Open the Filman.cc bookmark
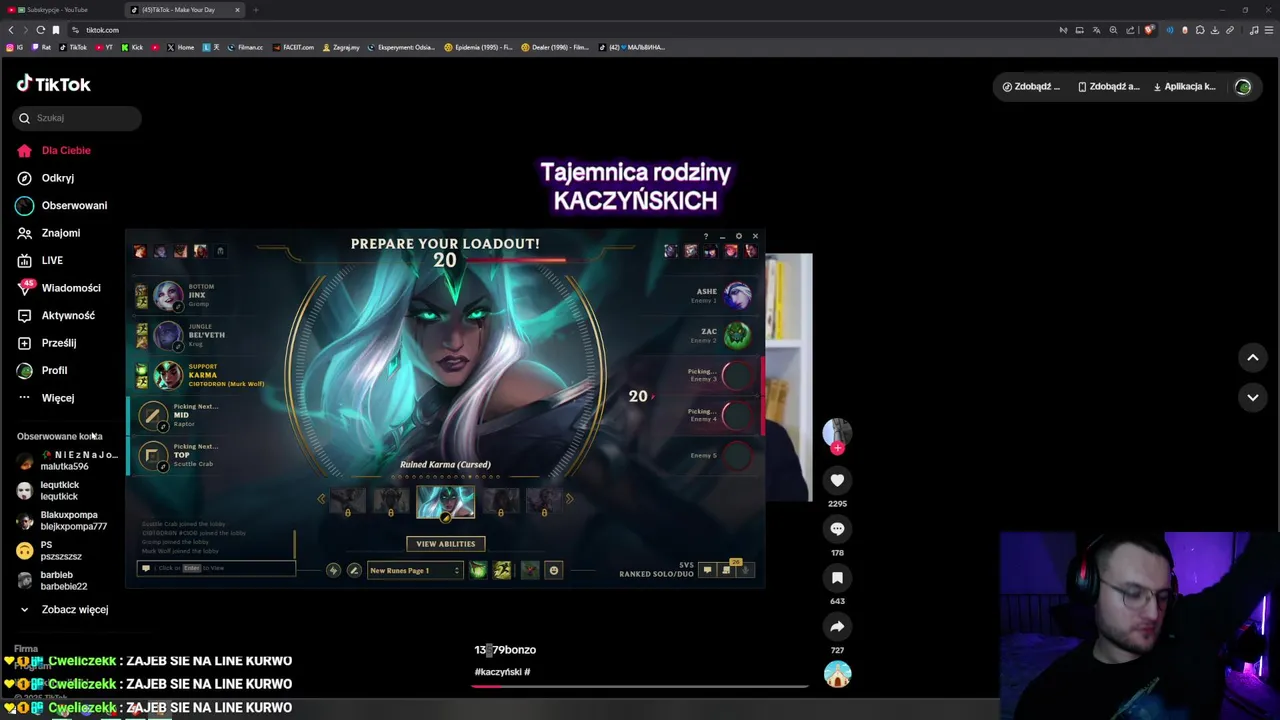 [x=245, y=47]
